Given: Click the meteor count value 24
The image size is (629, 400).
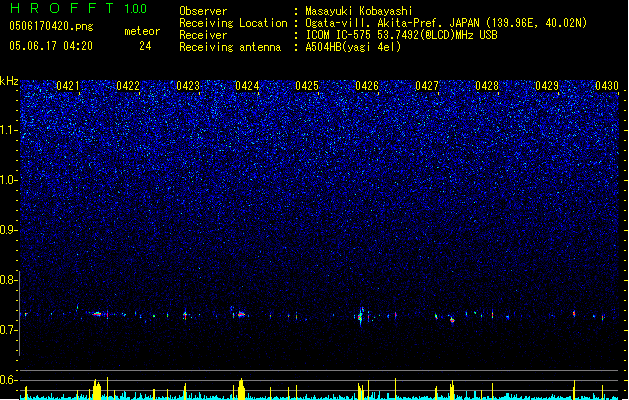Looking at the screenshot, I should [145, 46].
